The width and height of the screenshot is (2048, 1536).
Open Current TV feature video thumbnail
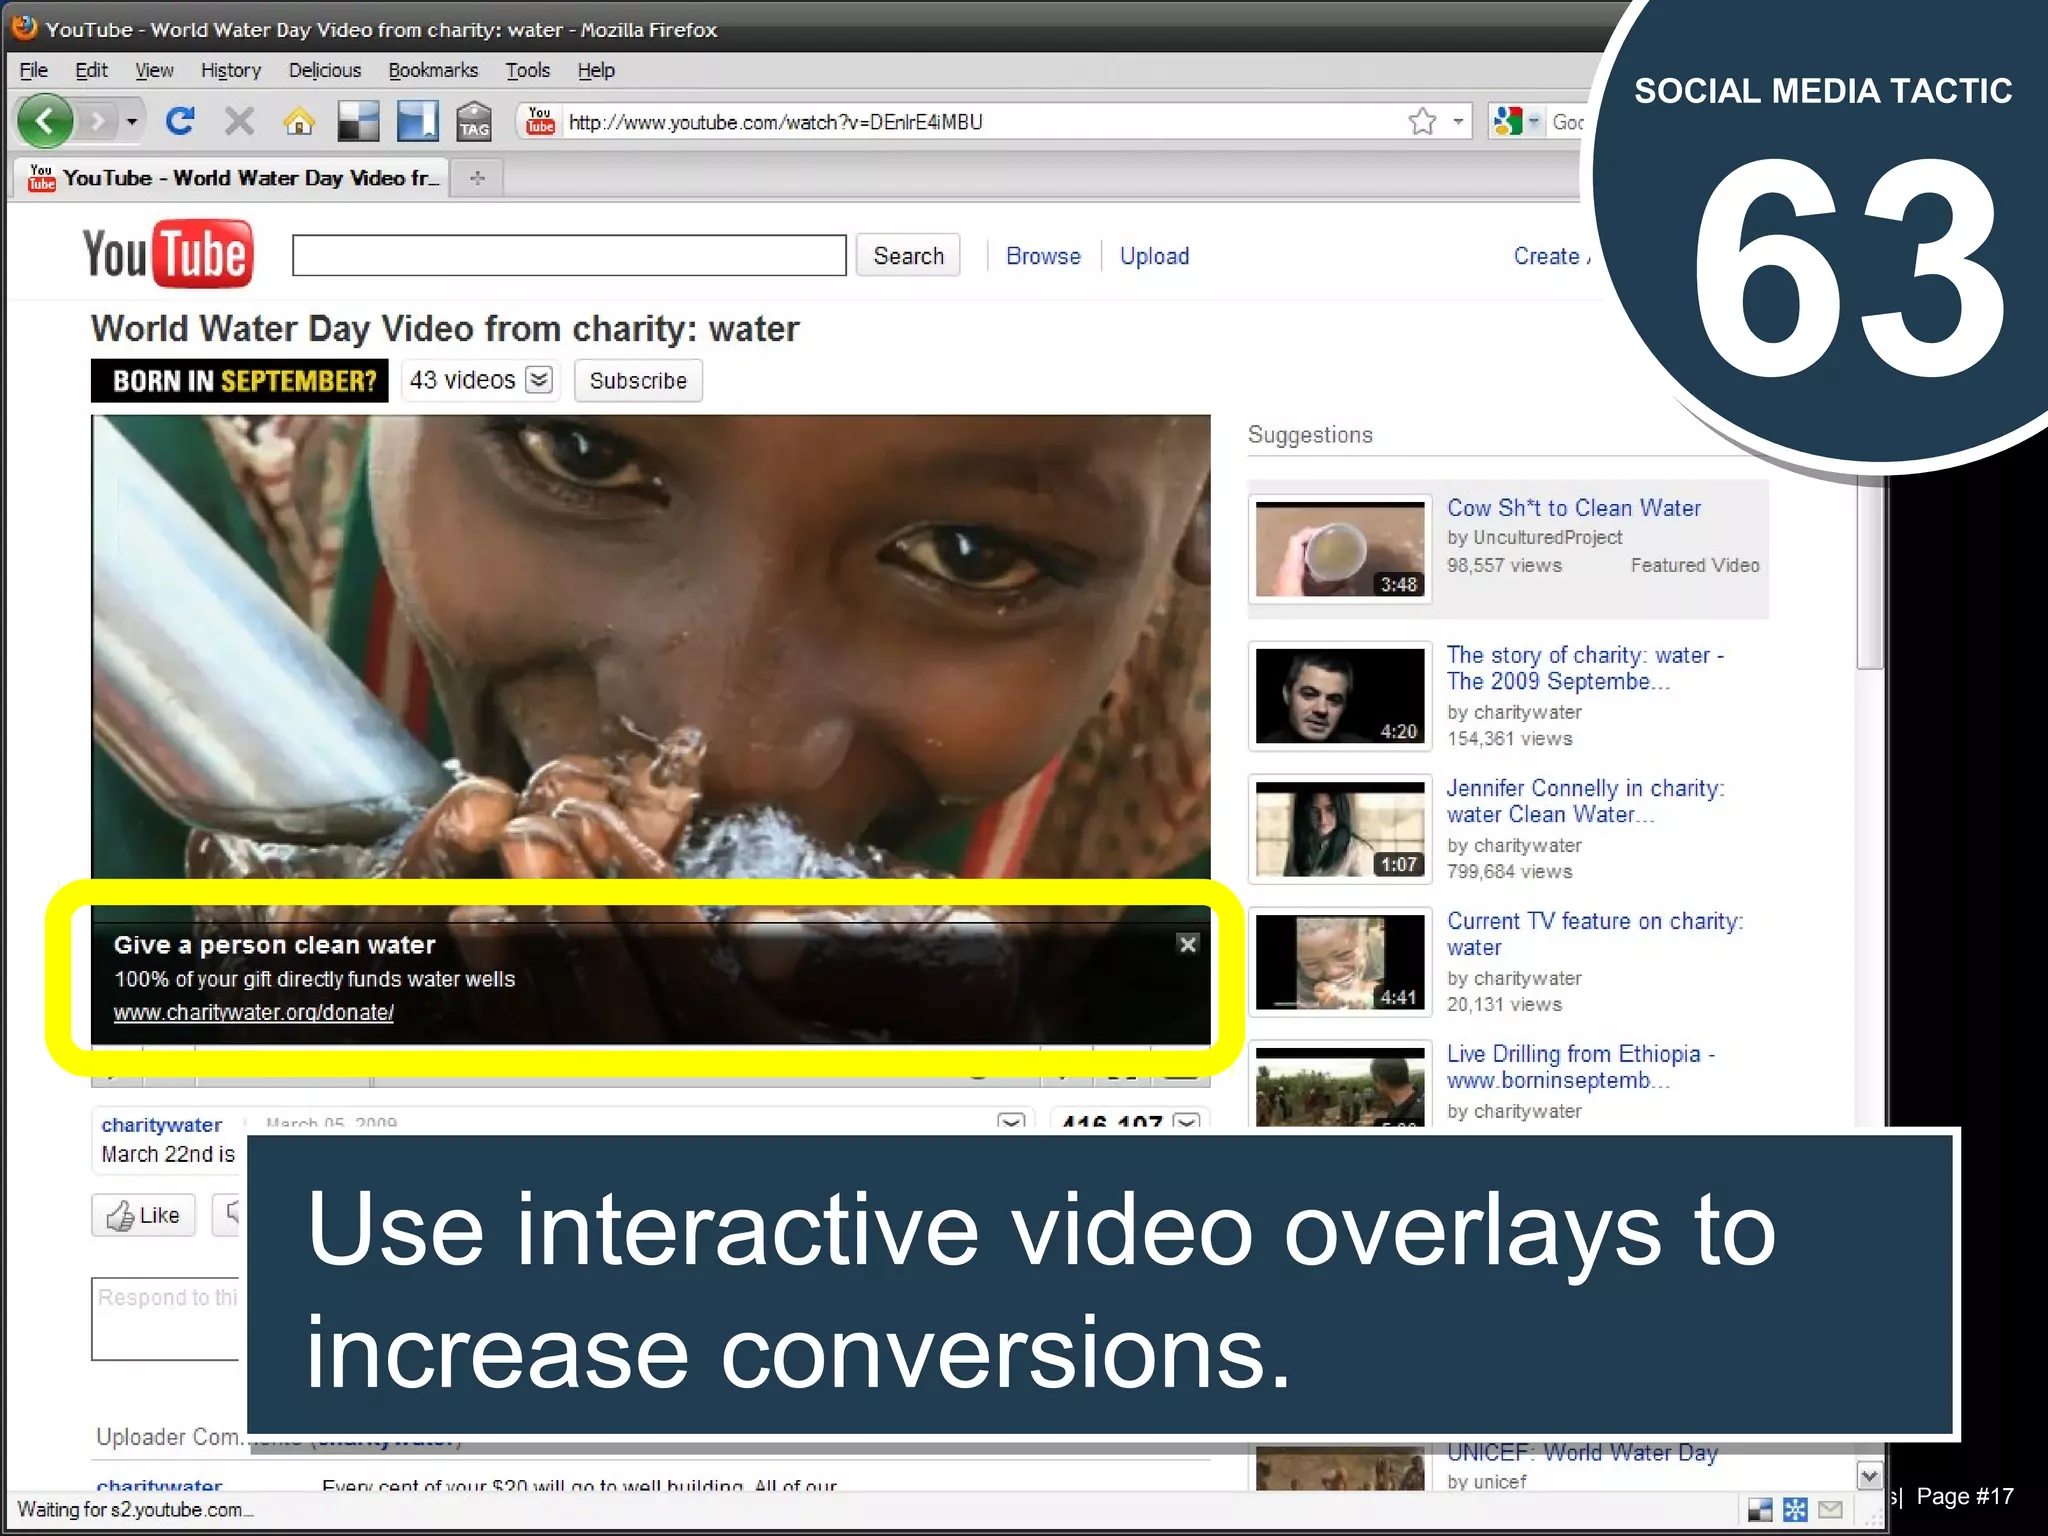(1340, 961)
